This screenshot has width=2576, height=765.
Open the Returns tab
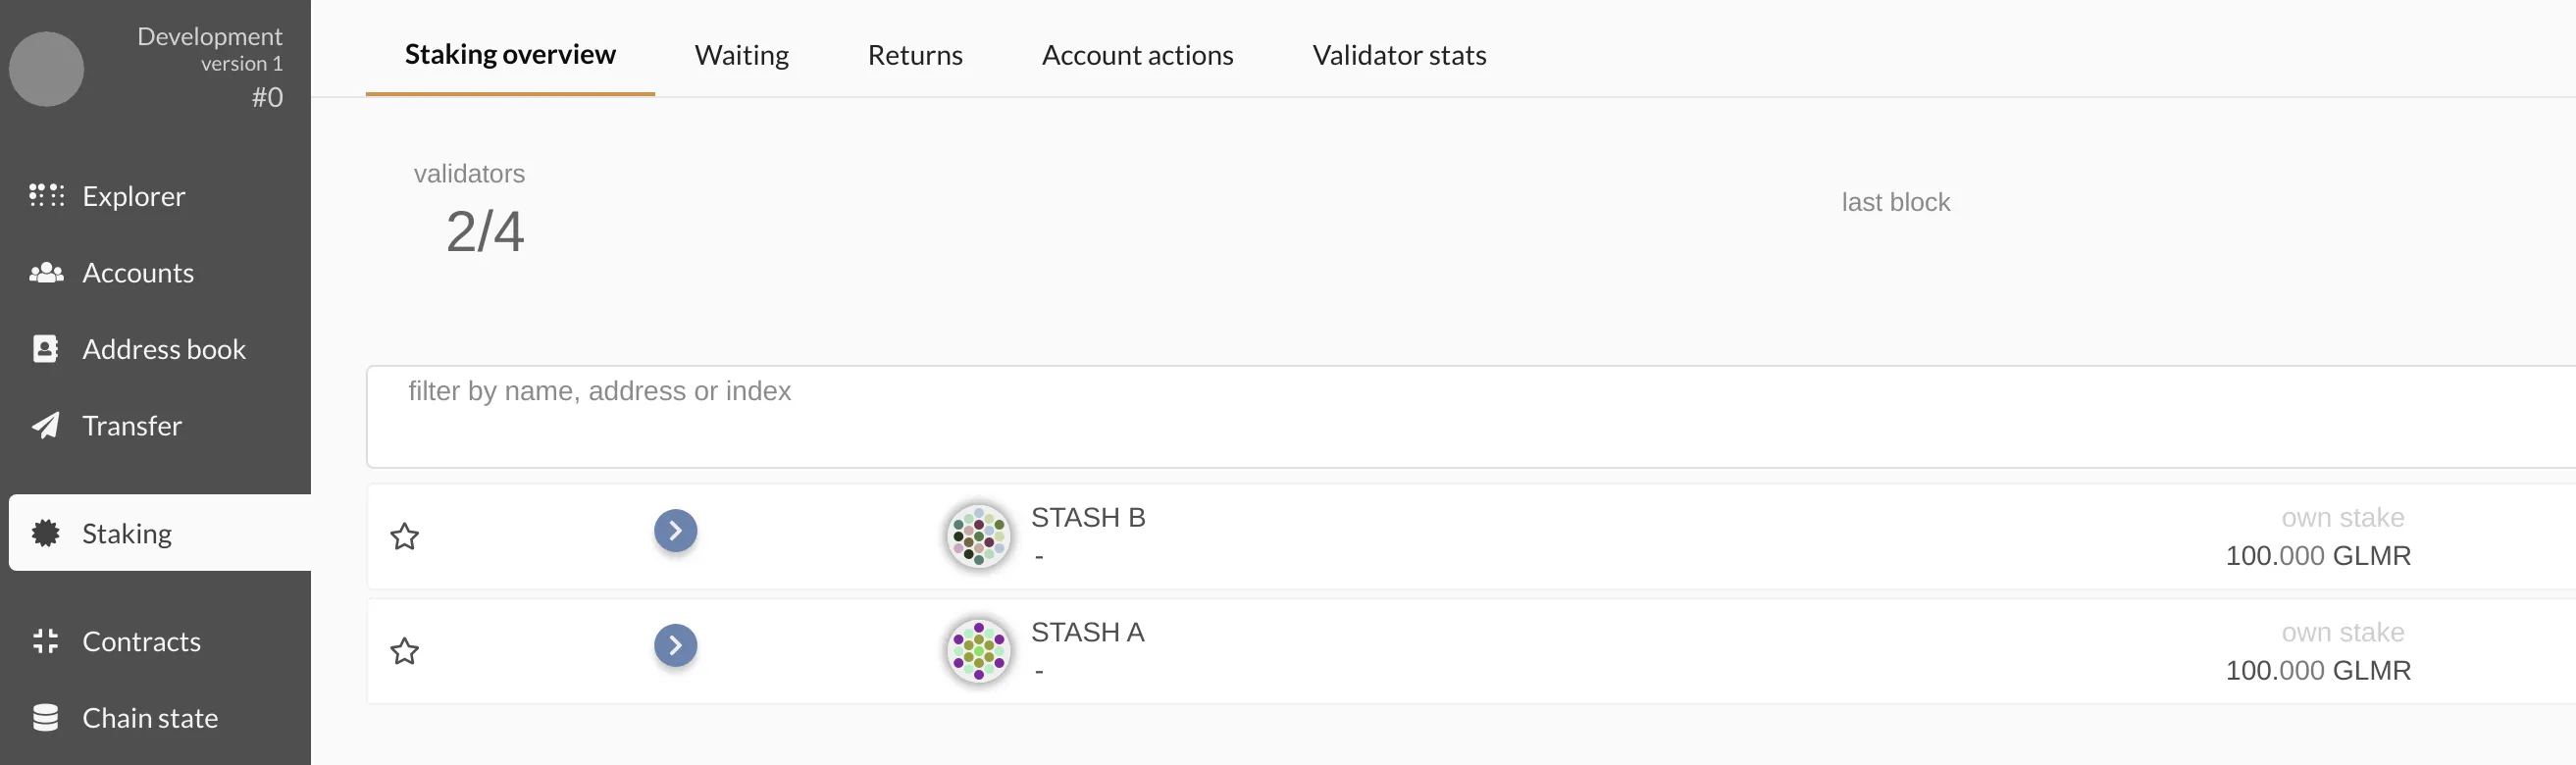pos(915,55)
